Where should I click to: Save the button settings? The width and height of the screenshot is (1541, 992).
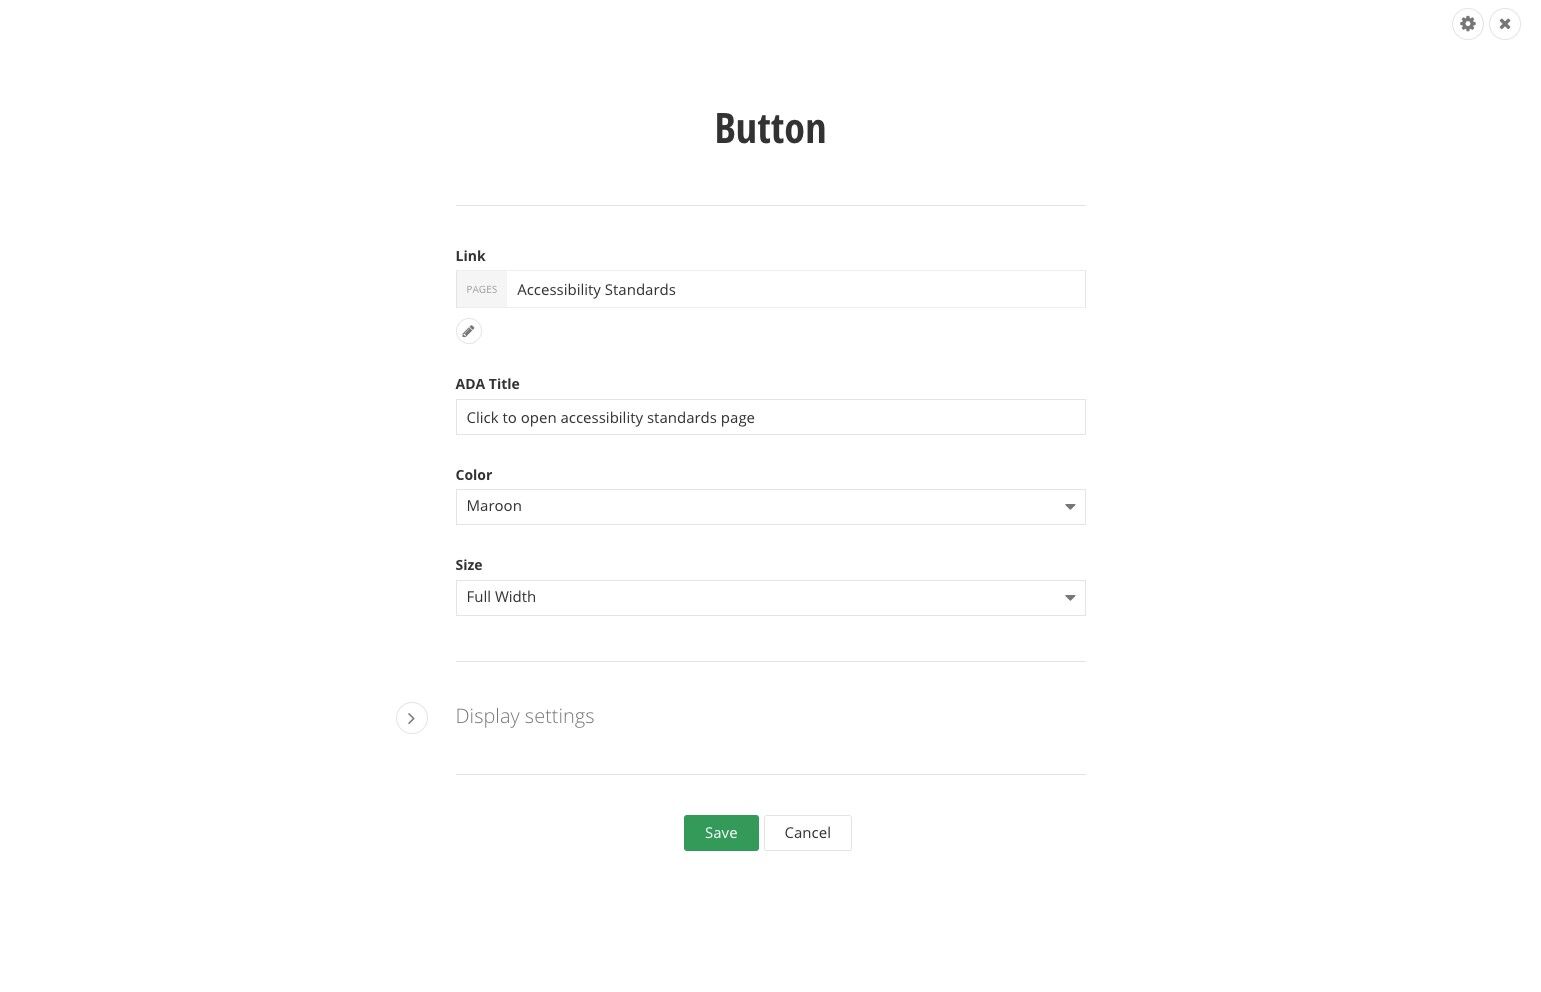pos(721,833)
